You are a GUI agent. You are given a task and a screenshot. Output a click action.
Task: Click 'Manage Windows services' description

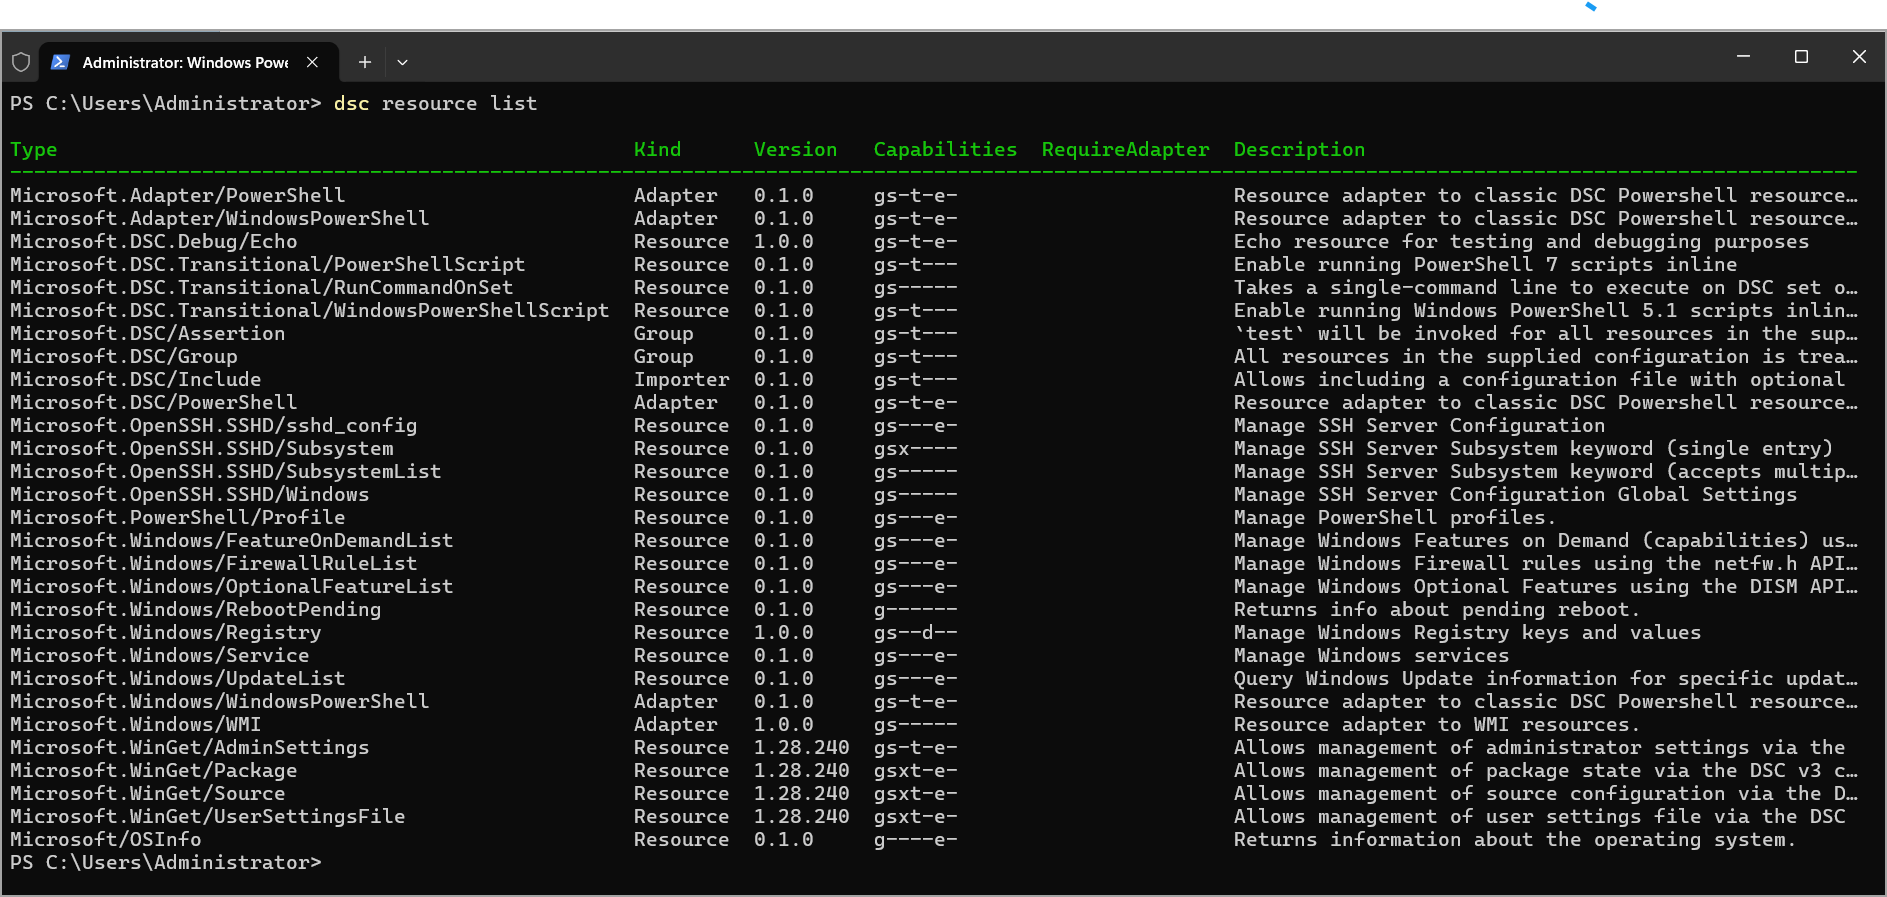(1371, 656)
